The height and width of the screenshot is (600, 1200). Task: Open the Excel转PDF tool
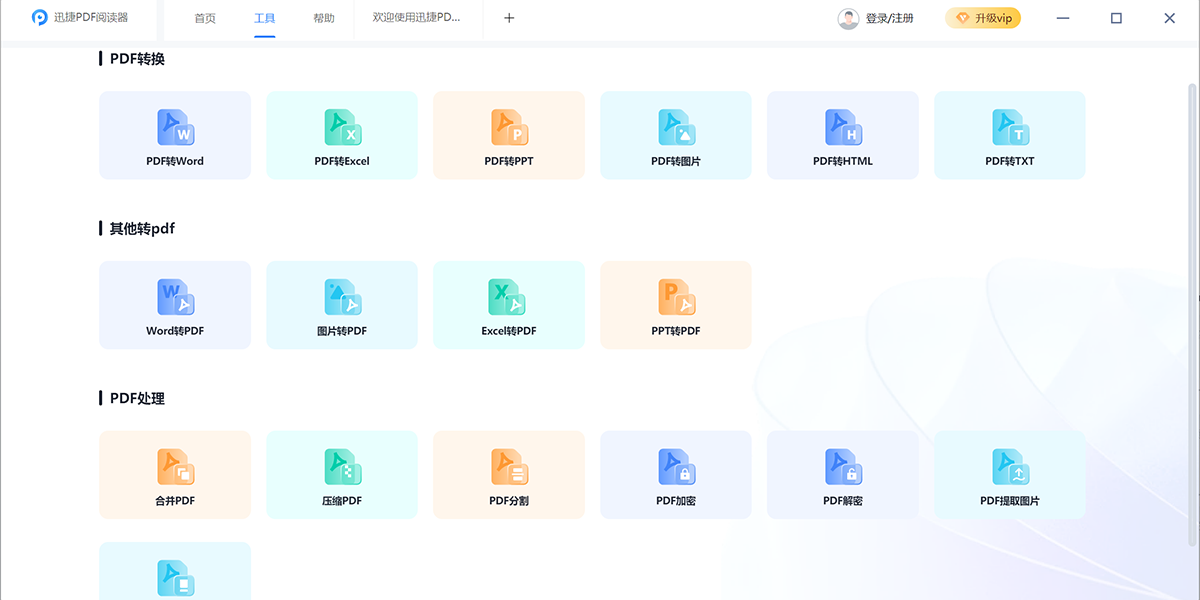point(508,305)
